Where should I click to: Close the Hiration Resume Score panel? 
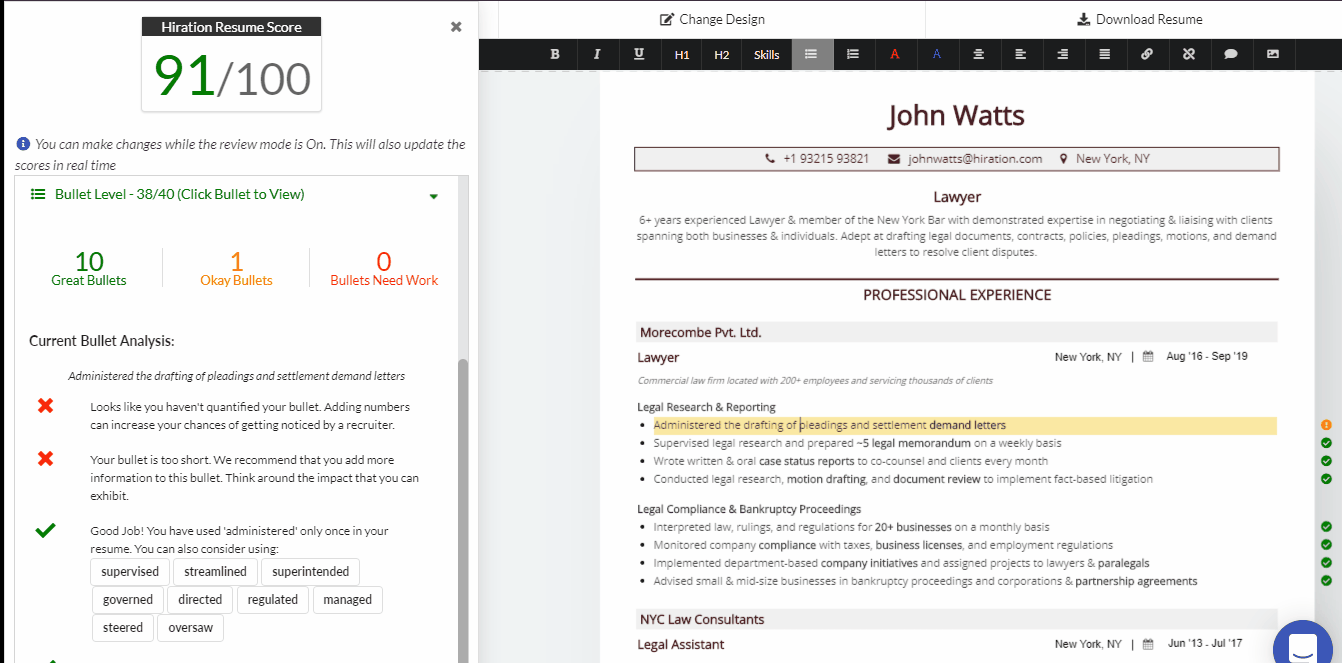tap(456, 27)
